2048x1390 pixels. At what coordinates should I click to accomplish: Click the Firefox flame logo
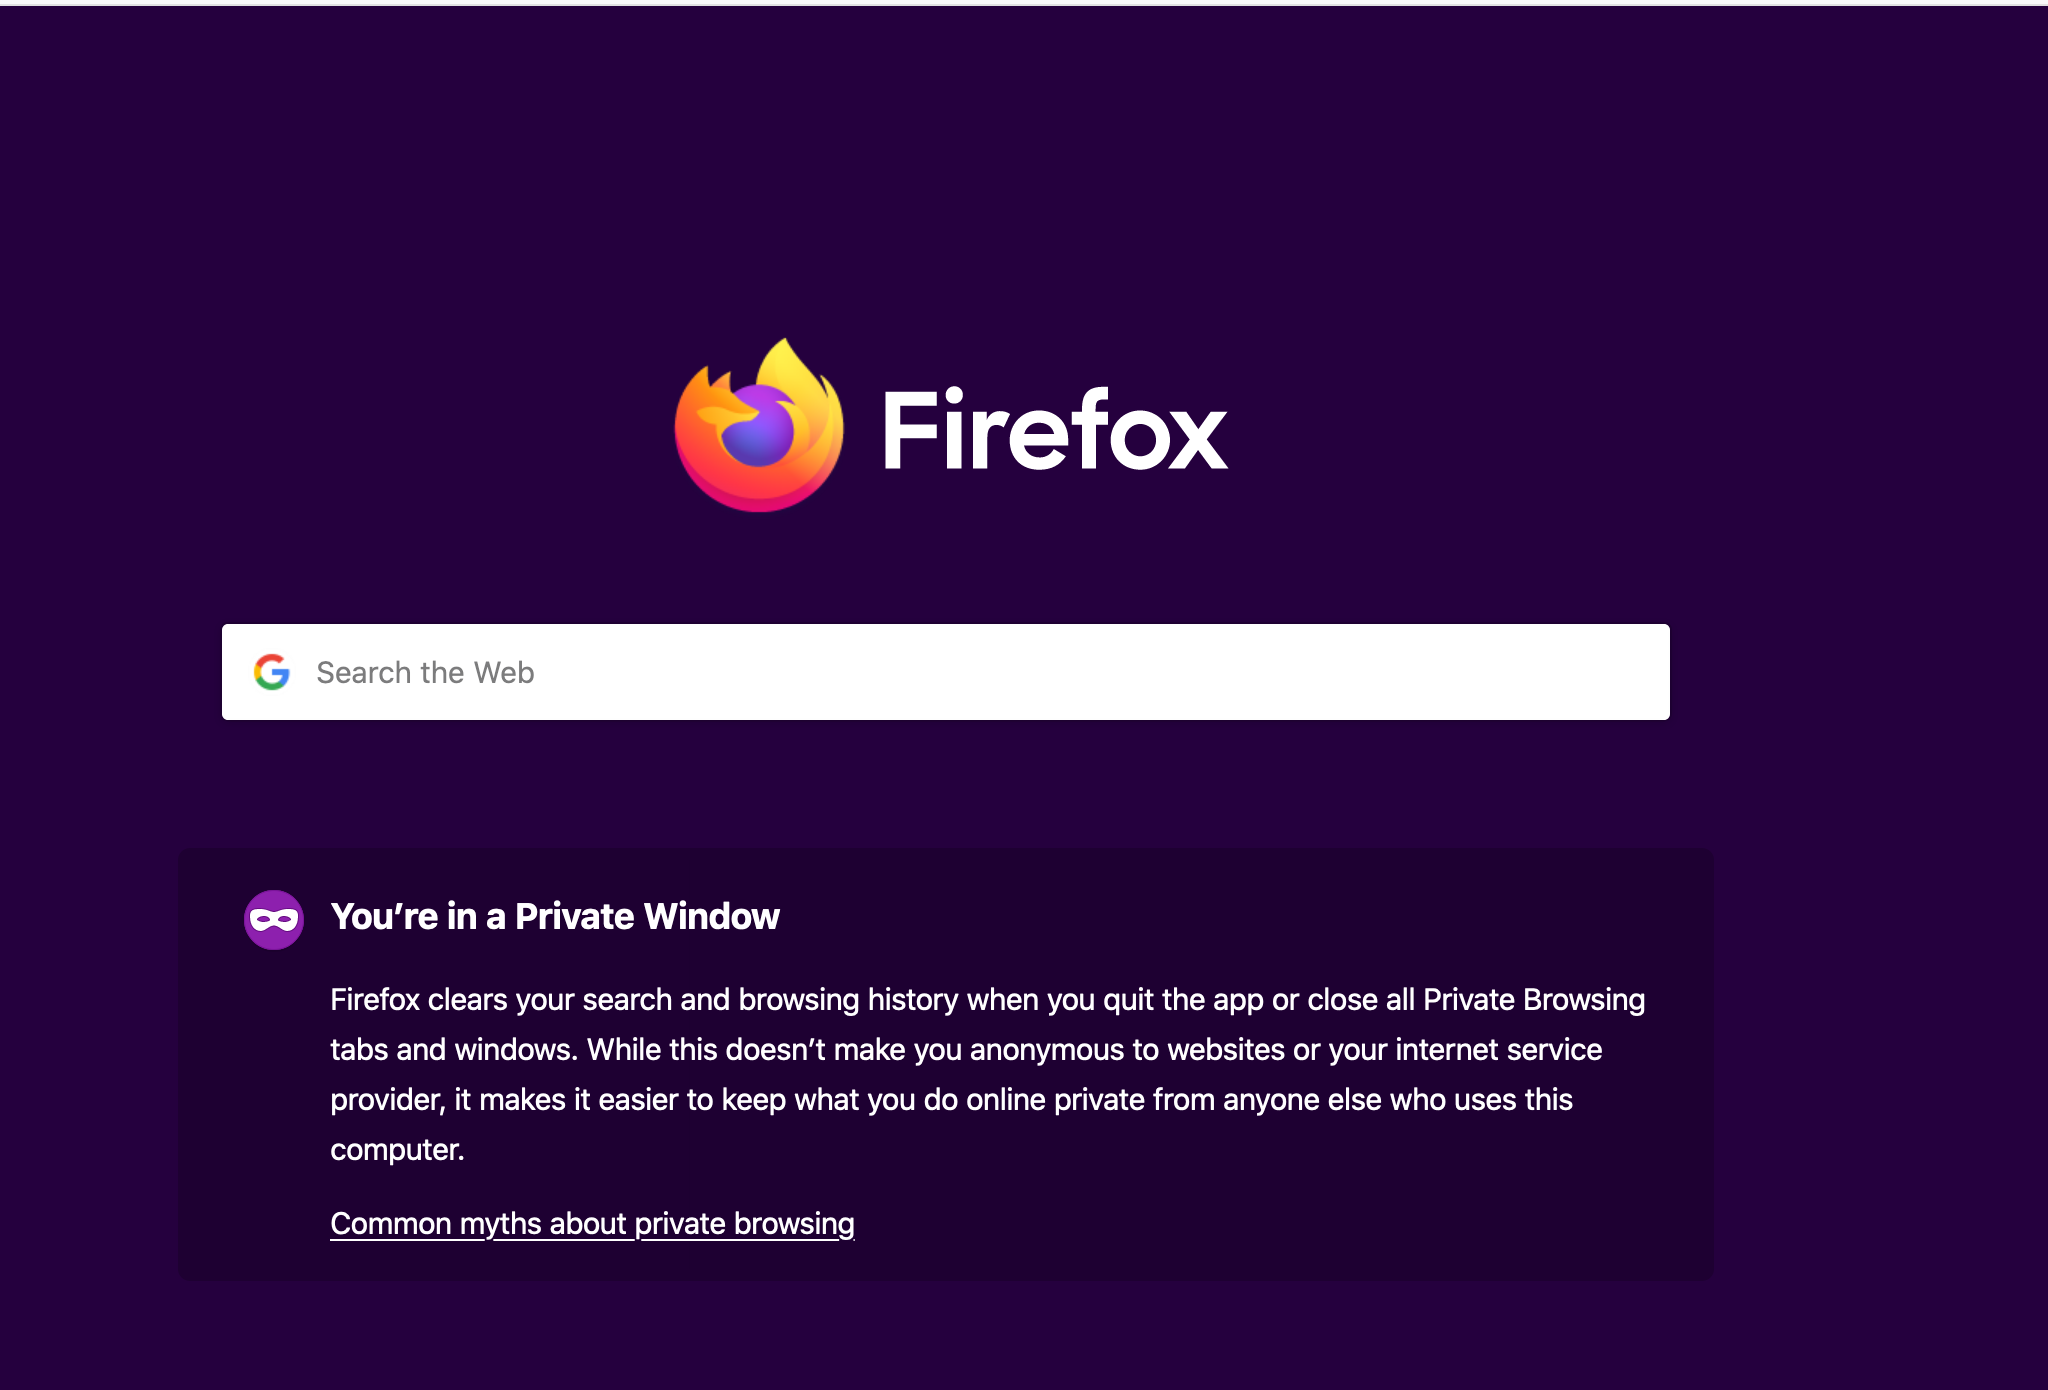click(759, 427)
